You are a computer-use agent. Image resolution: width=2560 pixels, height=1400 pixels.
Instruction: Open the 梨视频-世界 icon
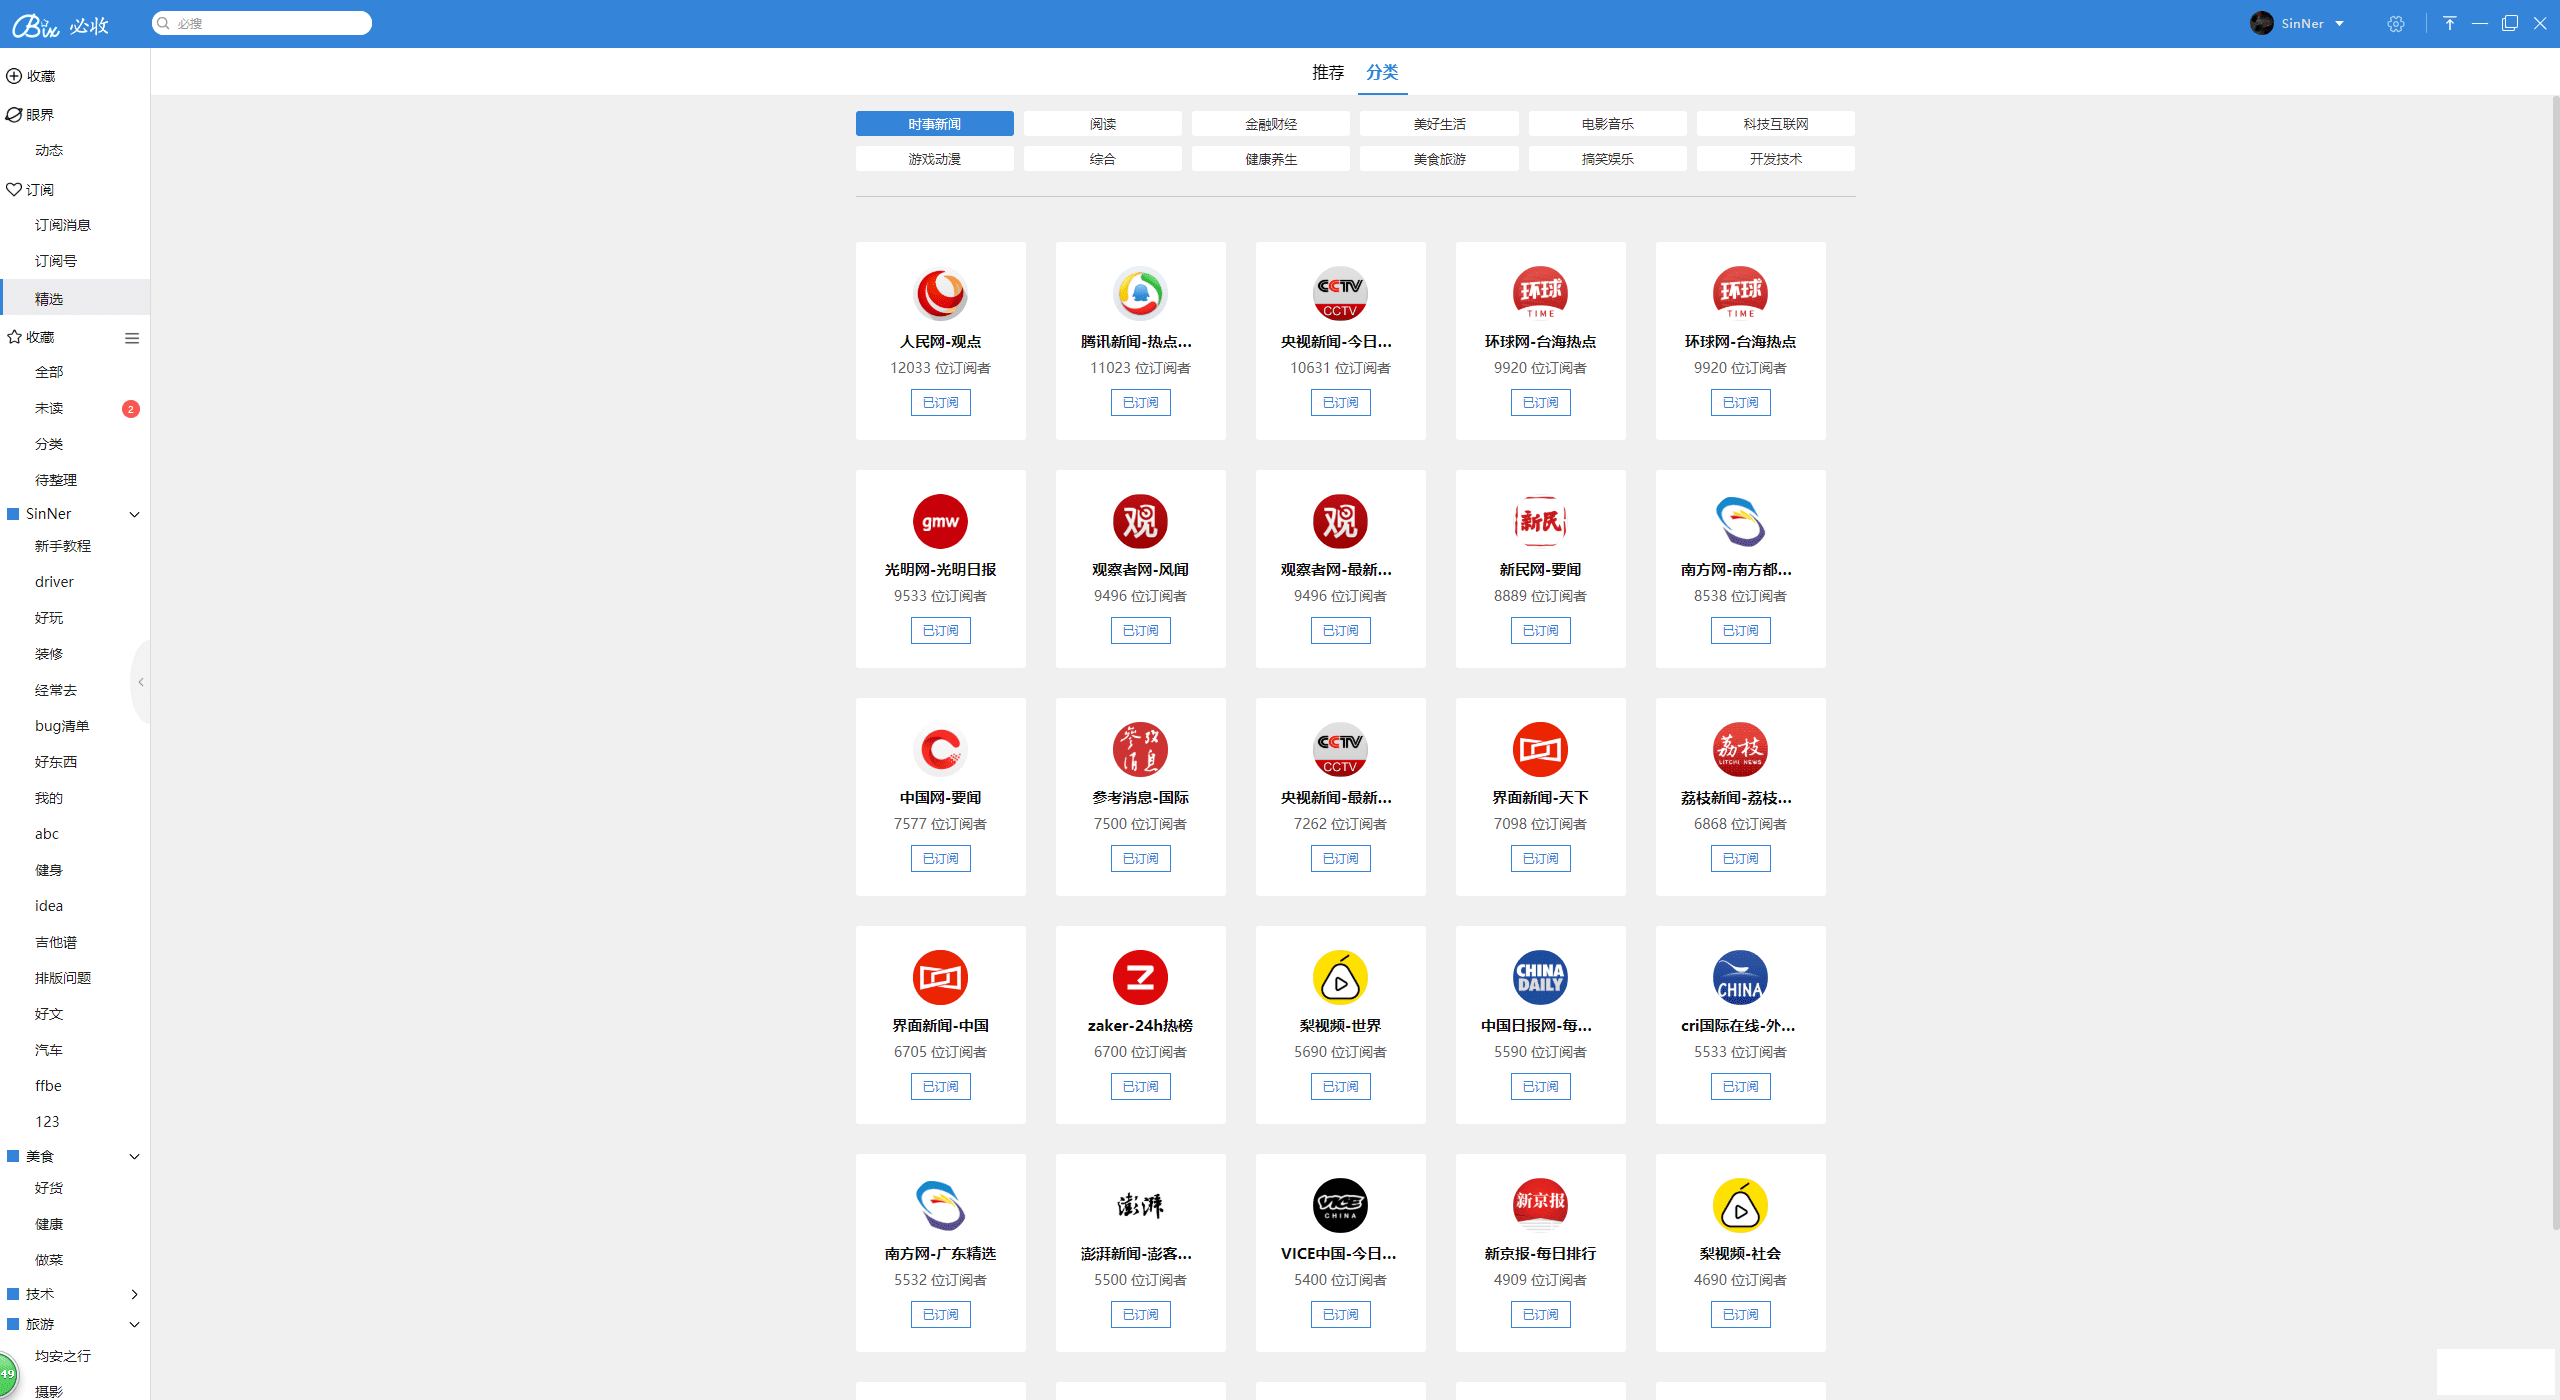tap(1340, 977)
